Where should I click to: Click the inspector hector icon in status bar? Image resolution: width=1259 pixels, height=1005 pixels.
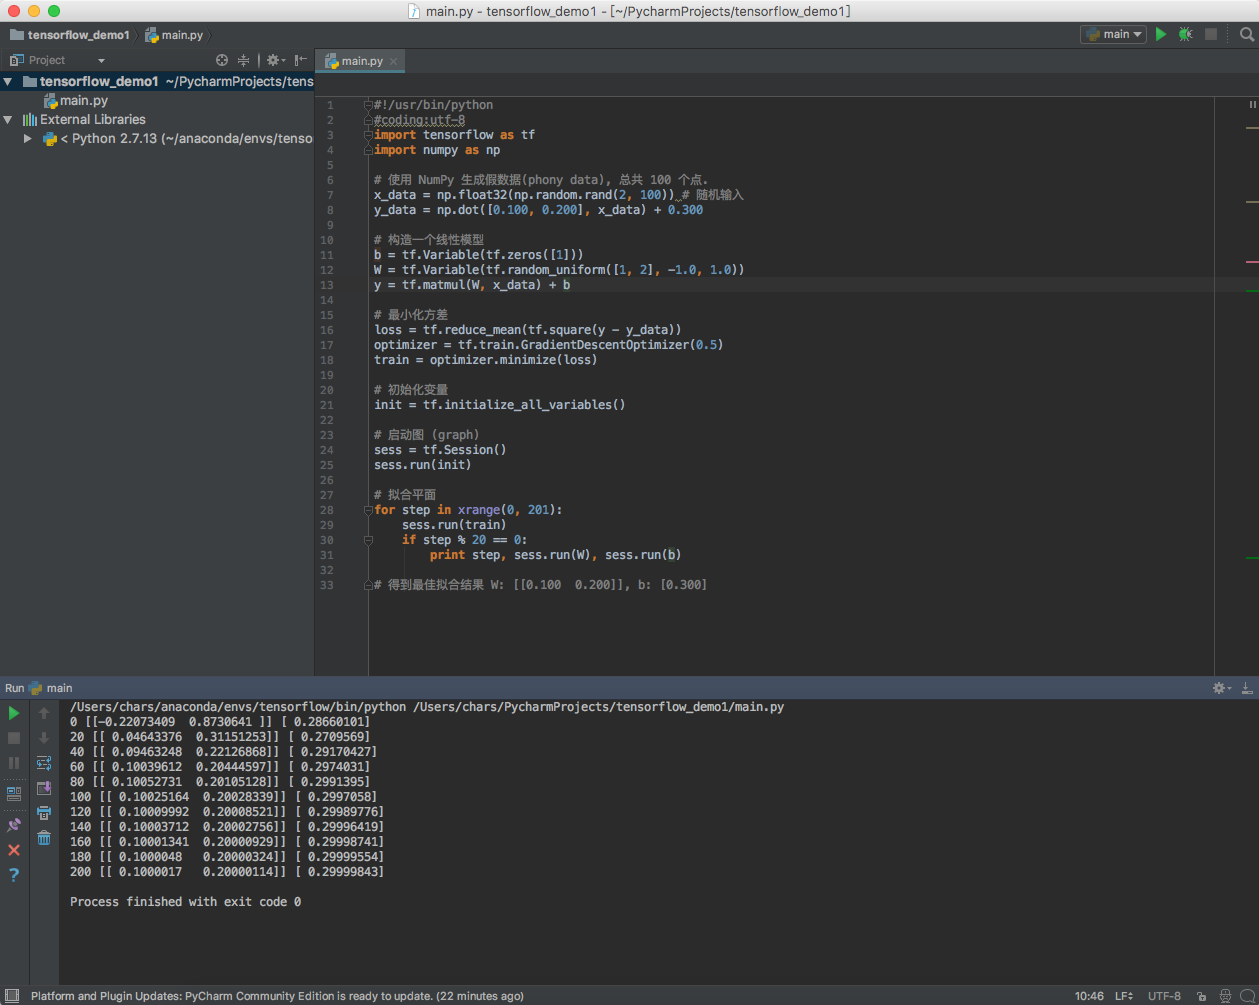click(1225, 996)
